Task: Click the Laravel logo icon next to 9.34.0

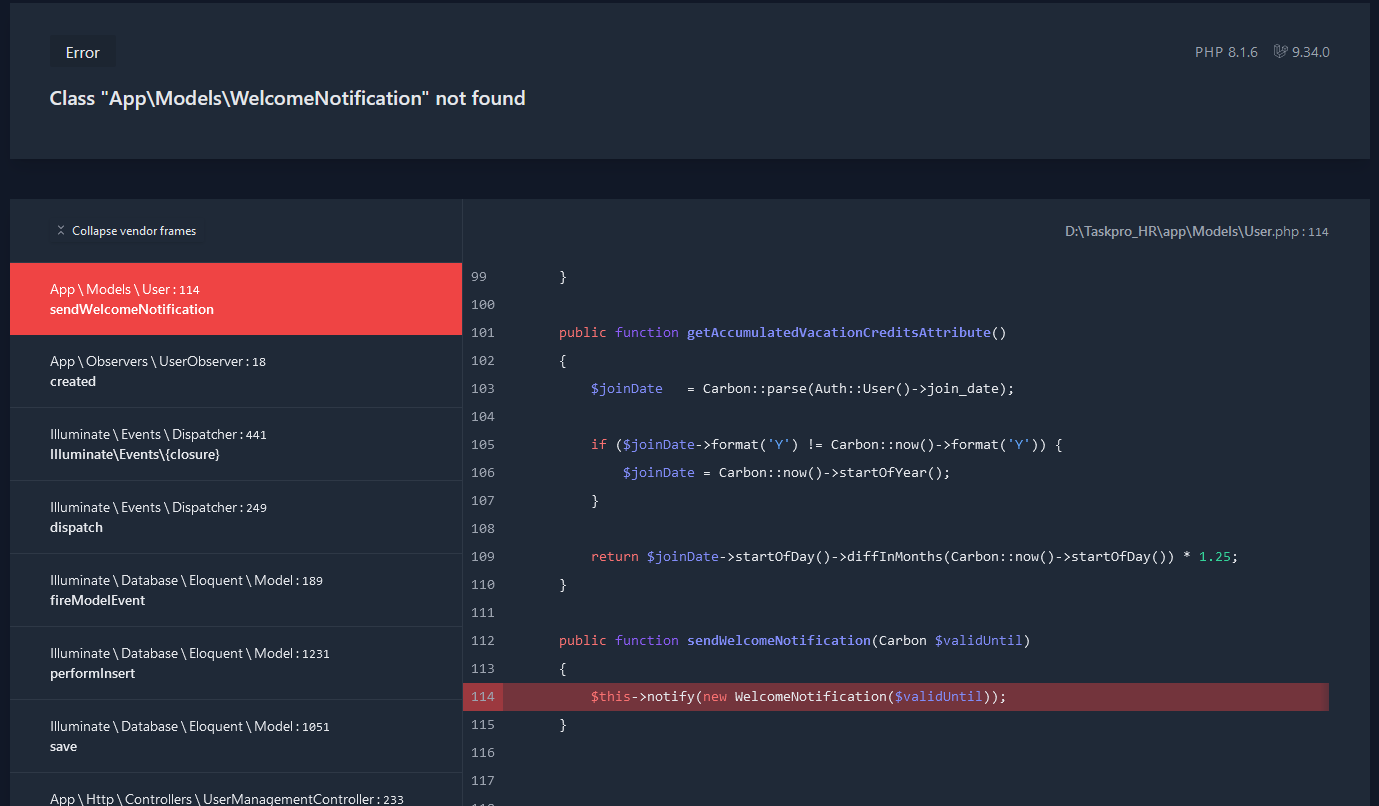Action: click(x=1280, y=52)
